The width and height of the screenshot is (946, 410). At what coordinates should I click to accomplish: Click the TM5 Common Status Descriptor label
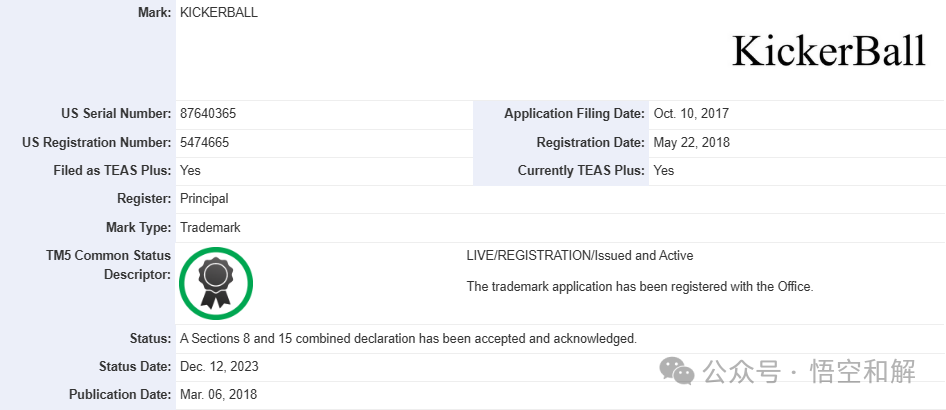[x=109, y=265]
